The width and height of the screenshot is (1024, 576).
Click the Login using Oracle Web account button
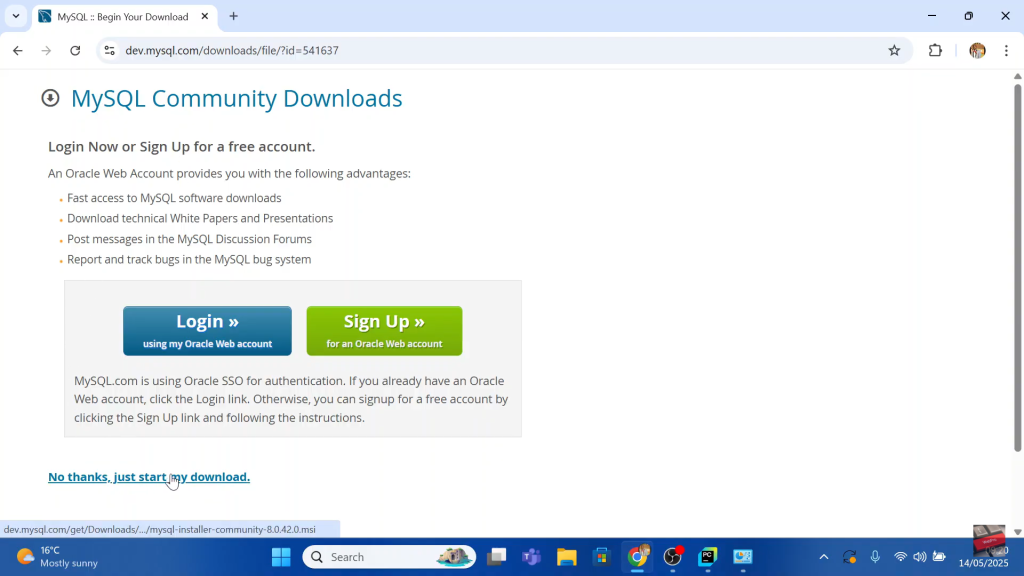207,330
